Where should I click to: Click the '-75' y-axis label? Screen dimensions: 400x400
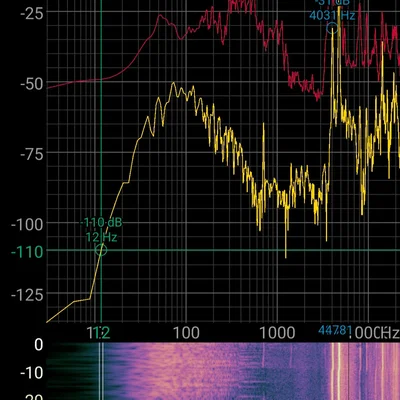(32, 155)
